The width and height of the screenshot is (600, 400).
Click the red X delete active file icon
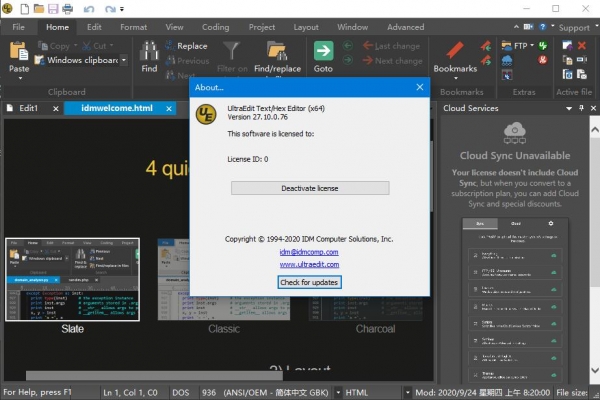[582, 46]
